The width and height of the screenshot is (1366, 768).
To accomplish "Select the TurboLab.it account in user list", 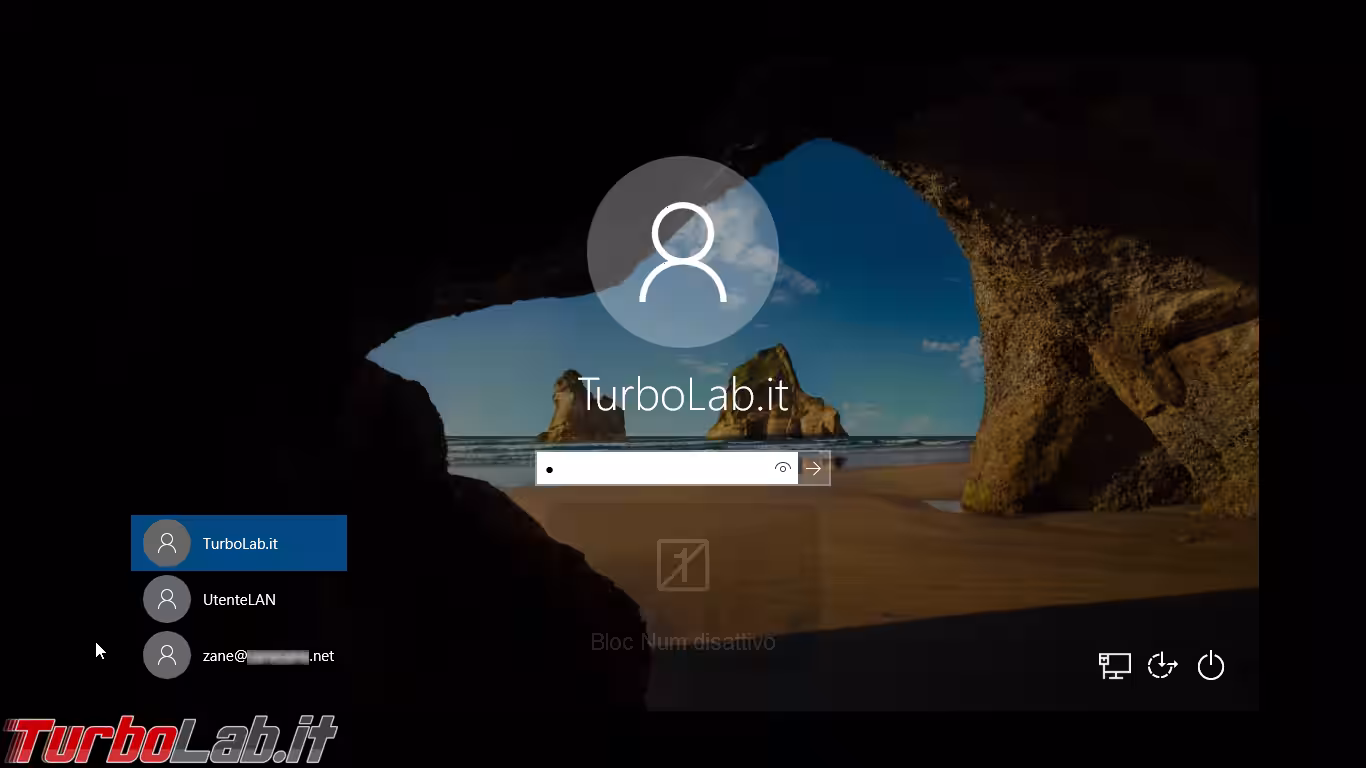I will pyautogui.click(x=239, y=543).
